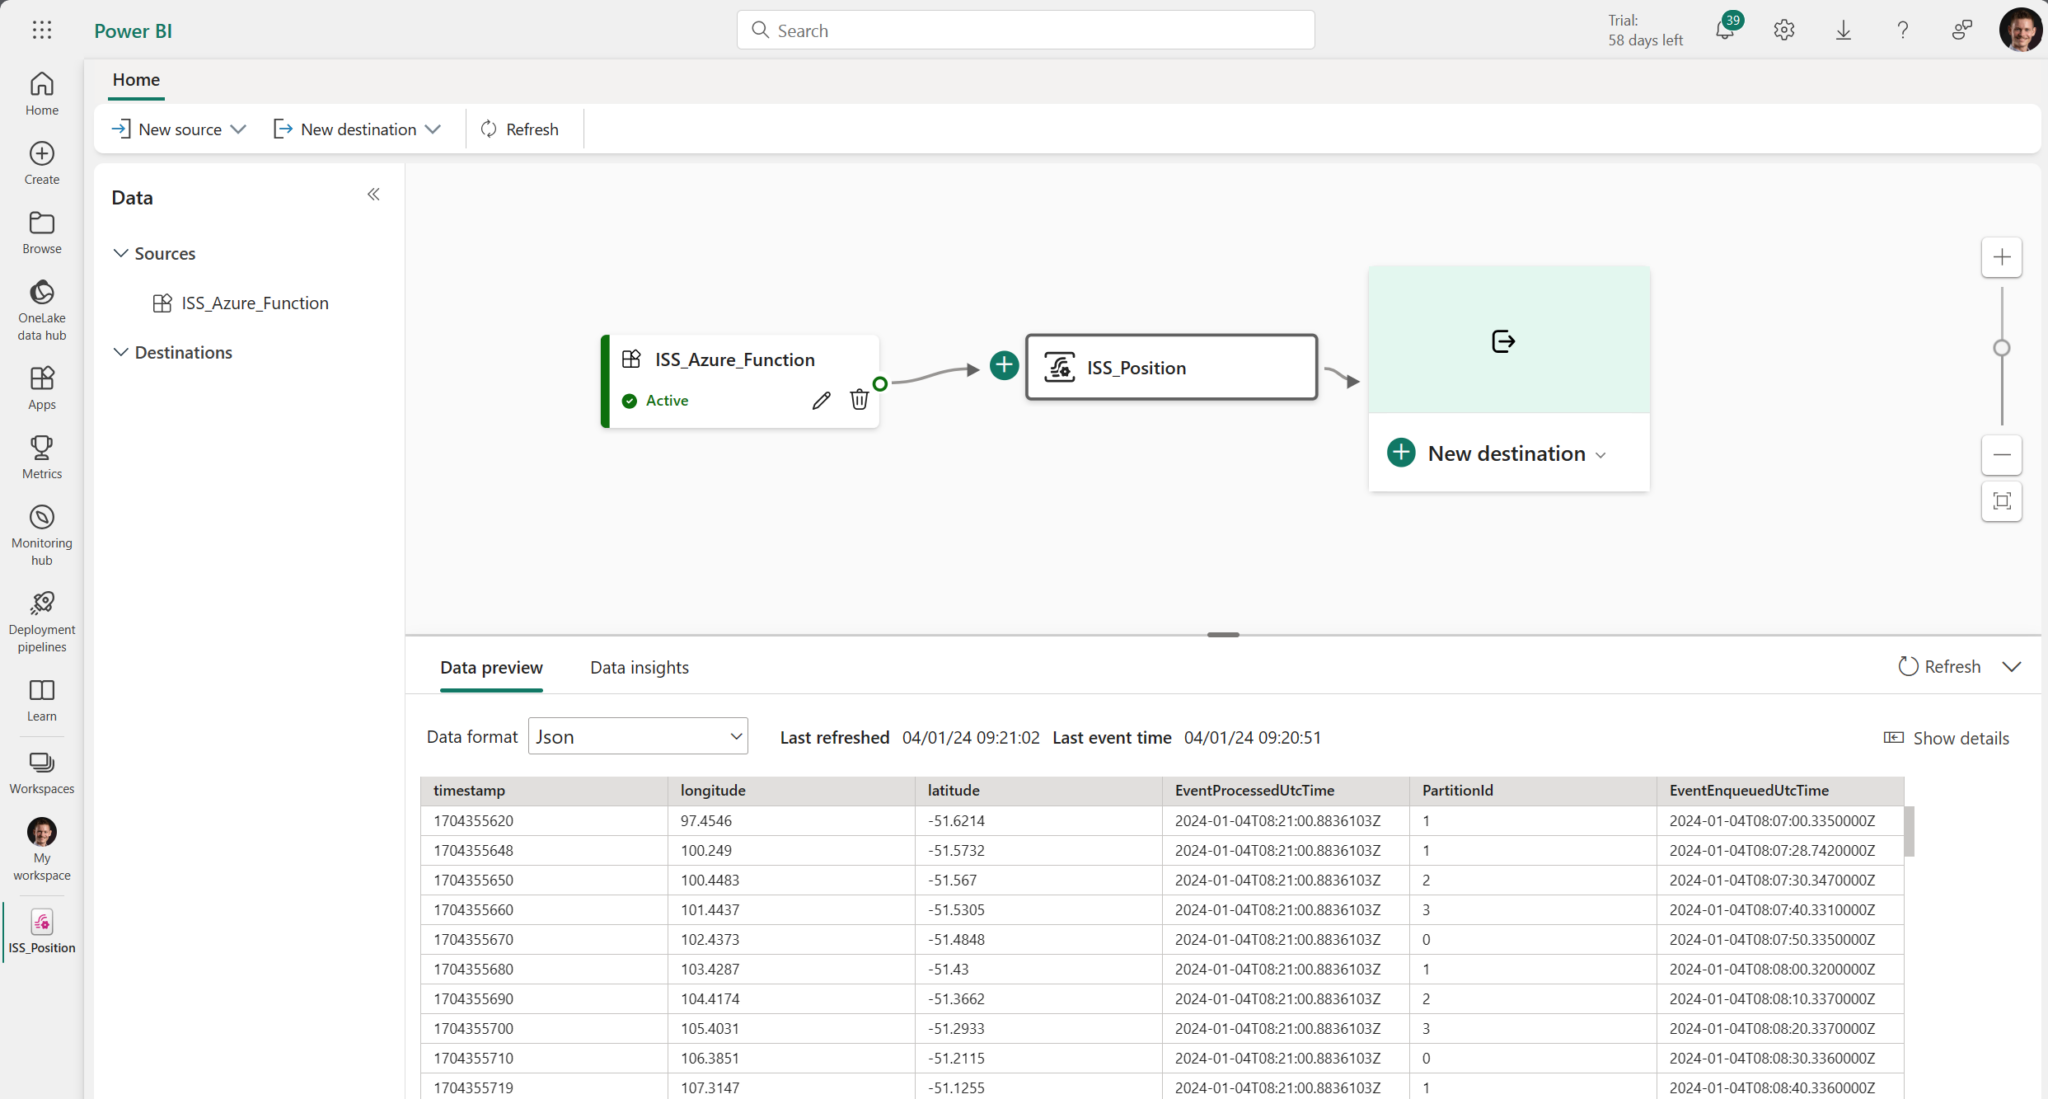Delete the ISS_Azure_Function source via trash icon
Image resolution: width=2048 pixels, height=1099 pixels.
click(x=859, y=399)
